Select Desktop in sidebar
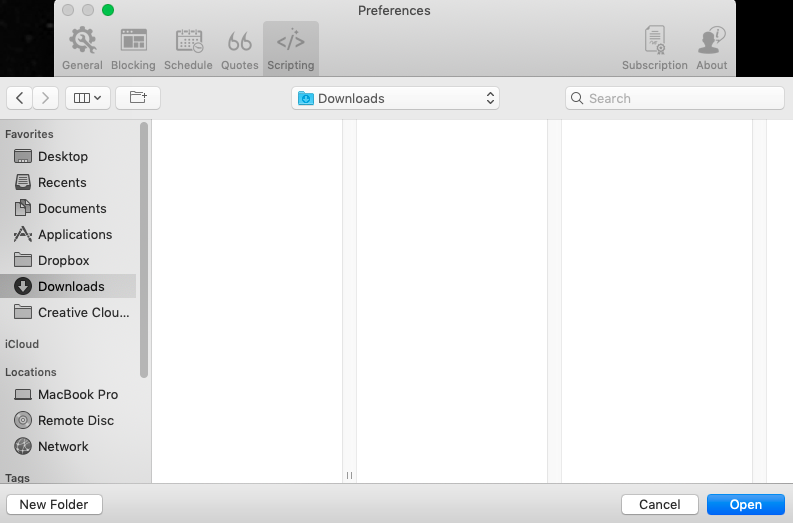This screenshot has height=523, width=793. click(x=68, y=156)
